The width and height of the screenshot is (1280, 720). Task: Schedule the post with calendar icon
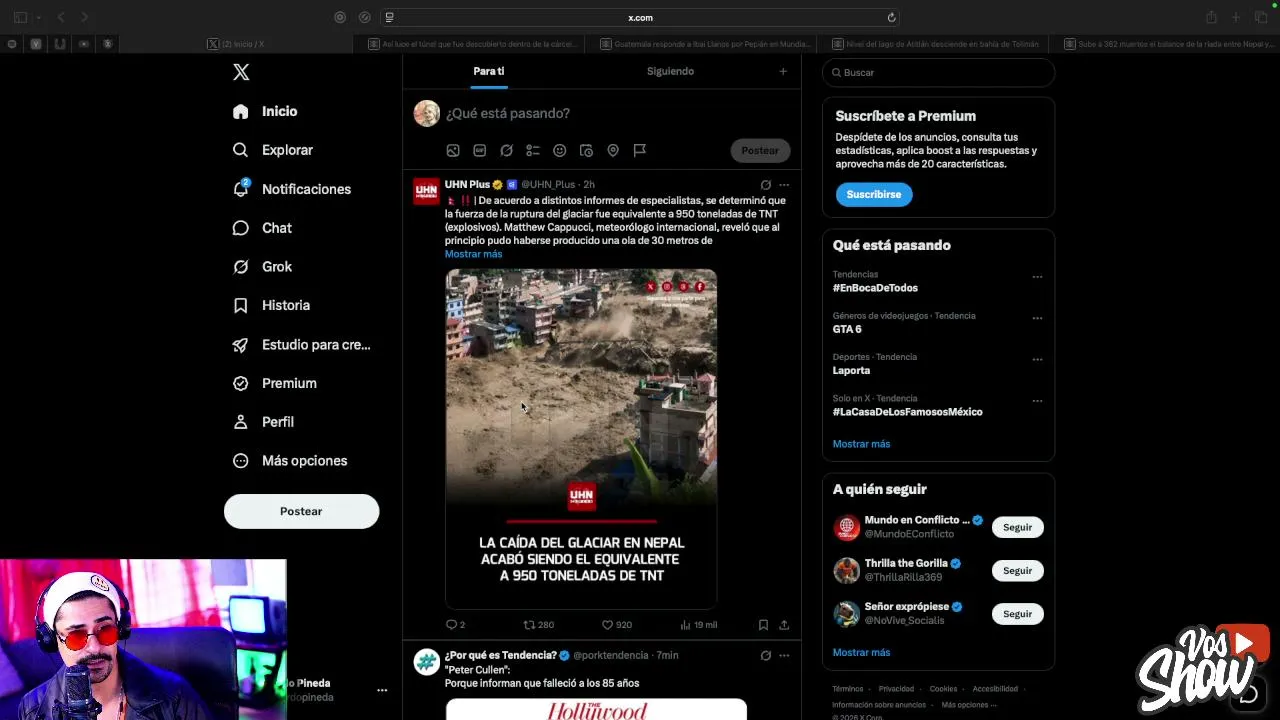click(x=586, y=150)
